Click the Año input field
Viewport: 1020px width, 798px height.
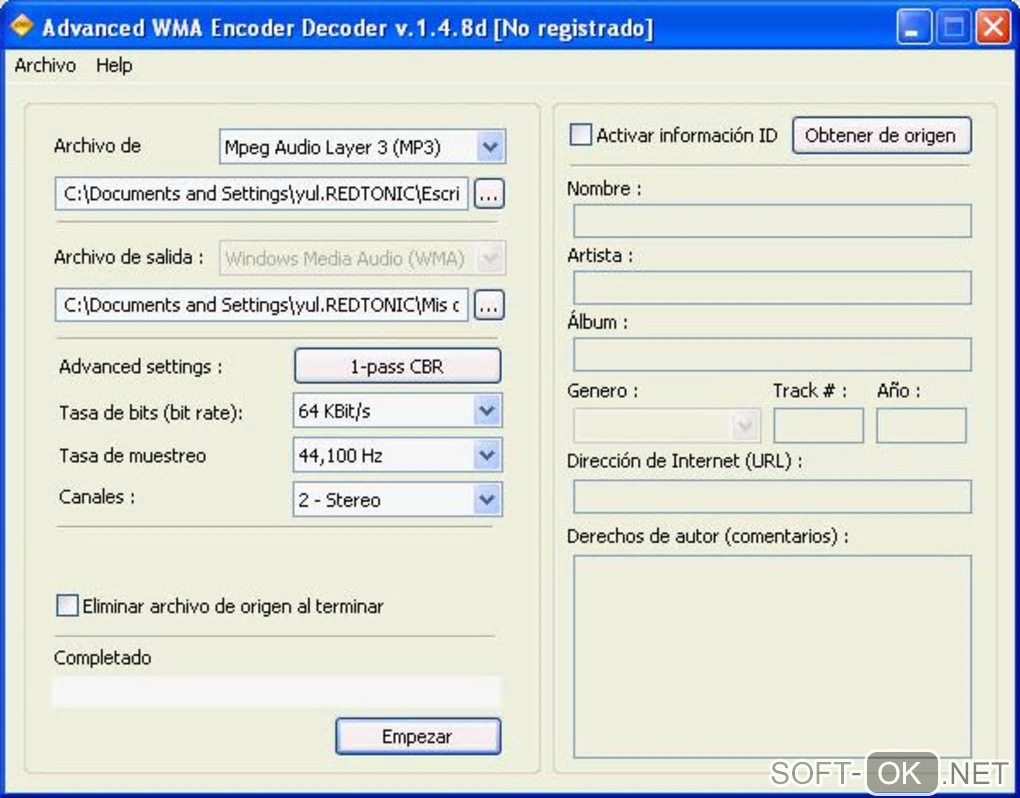[921, 425]
